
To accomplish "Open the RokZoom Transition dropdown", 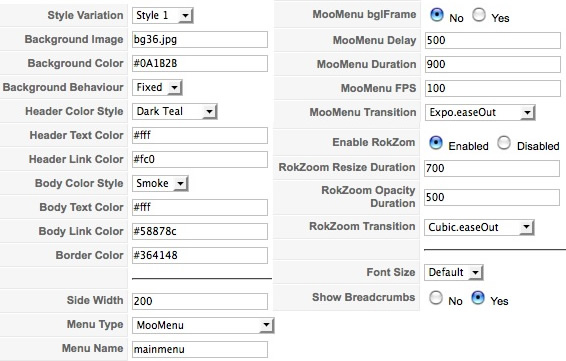I will click(479, 227).
